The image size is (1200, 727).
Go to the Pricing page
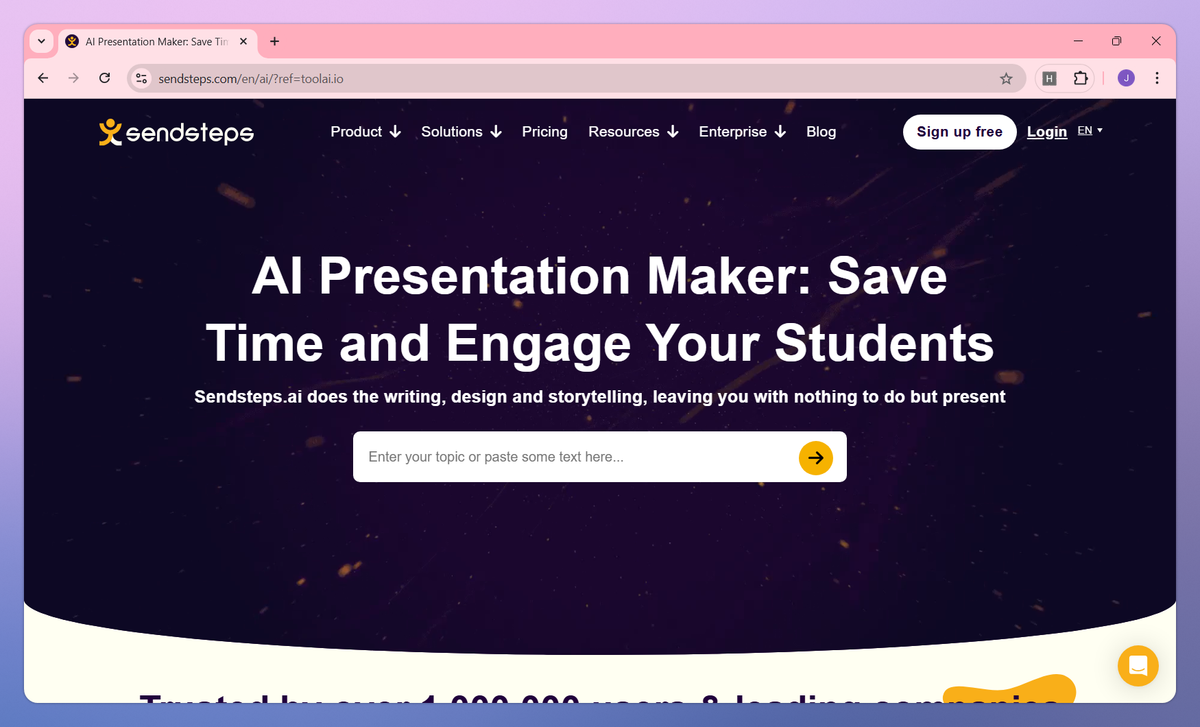pos(545,132)
